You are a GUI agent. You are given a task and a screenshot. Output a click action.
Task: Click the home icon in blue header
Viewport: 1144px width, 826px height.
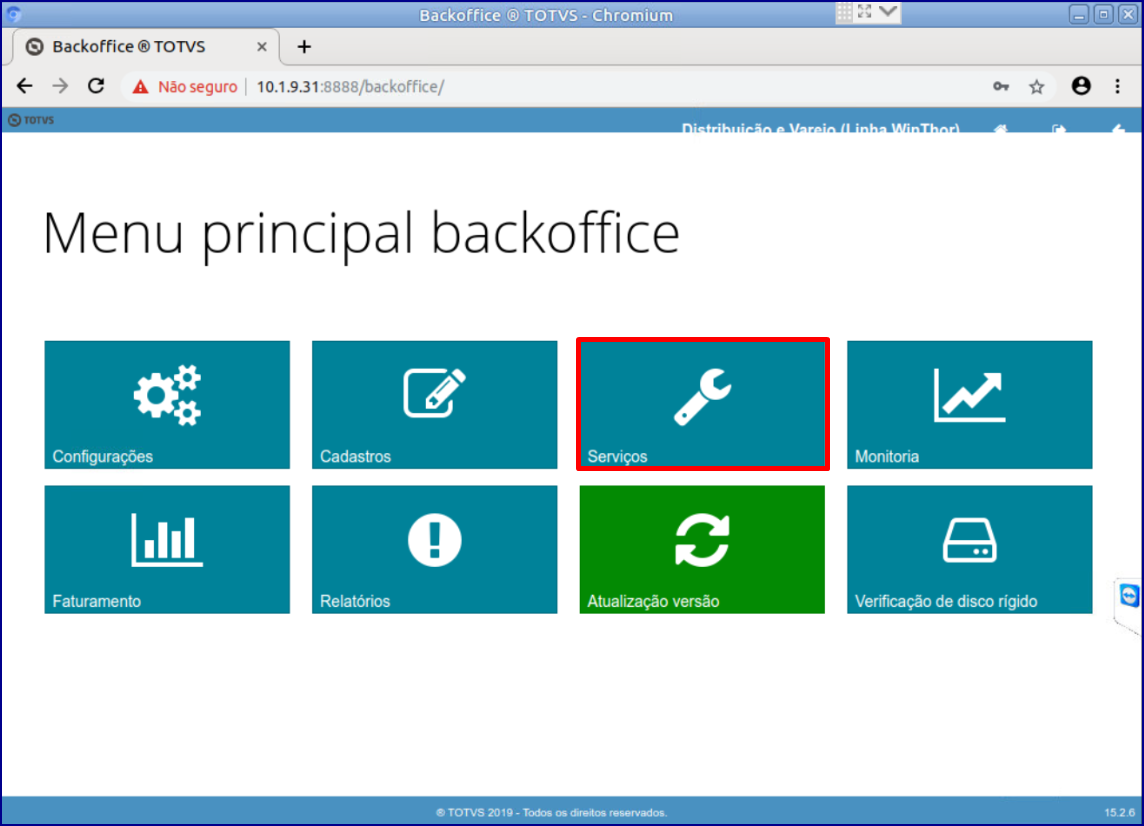pyautogui.click(x=1001, y=128)
